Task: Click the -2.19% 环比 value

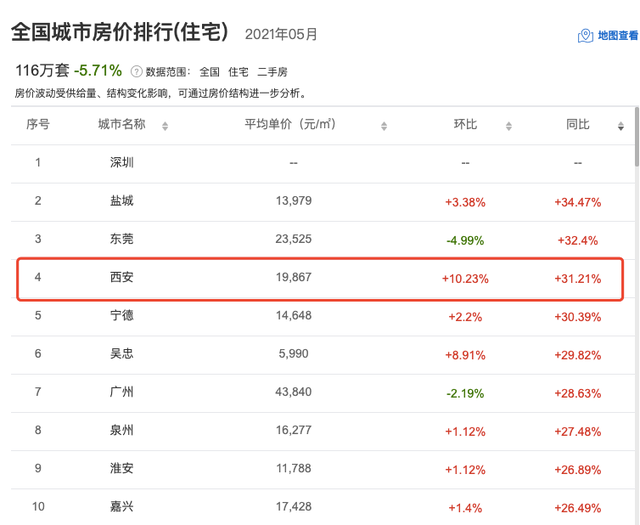Action: [465, 394]
